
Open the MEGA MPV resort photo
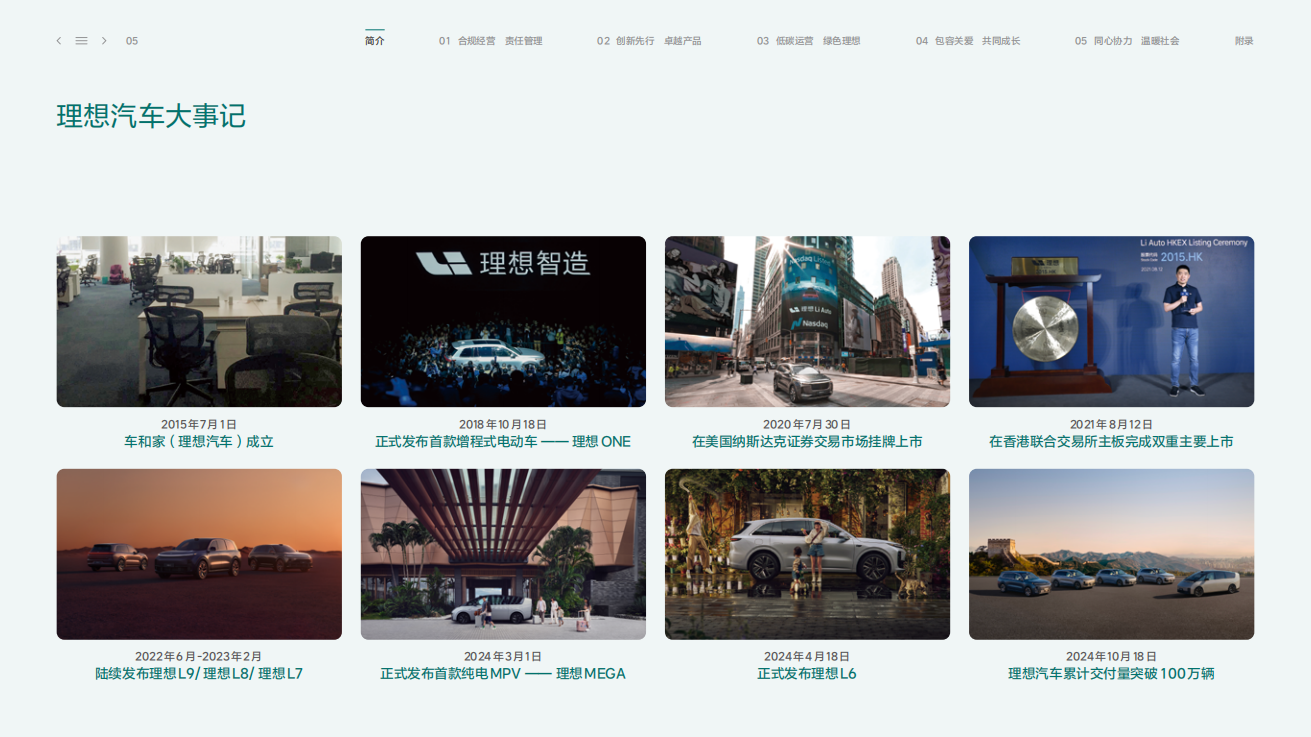503,554
